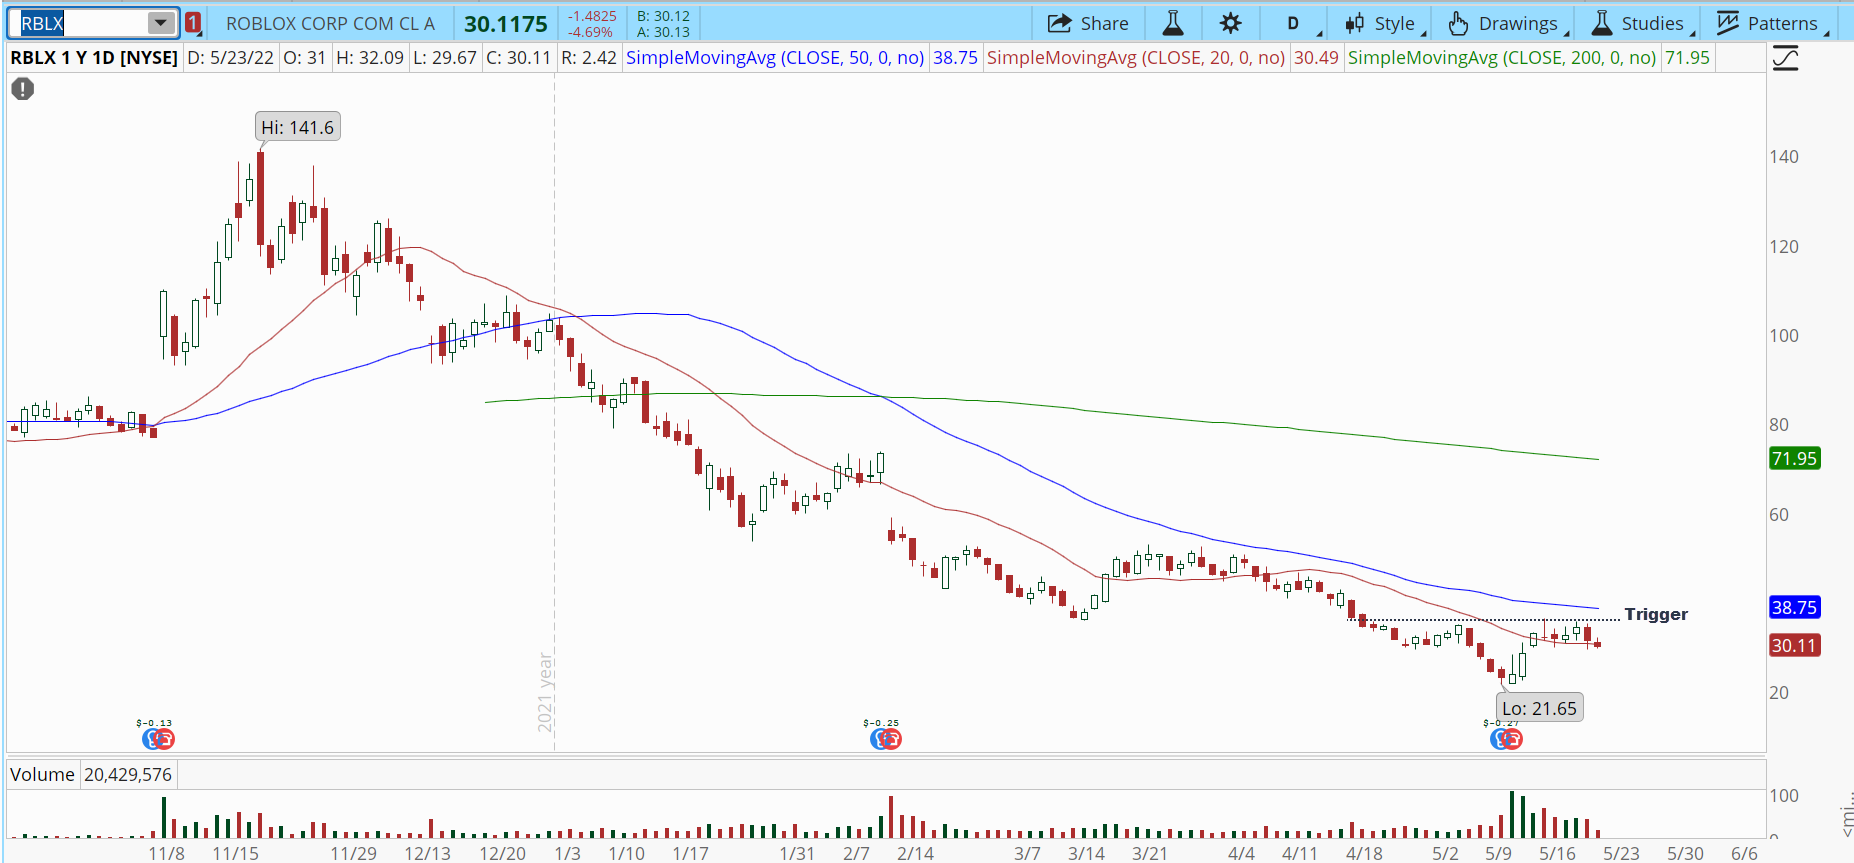
Task: Click the Lo: 21.65 price bubble
Action: 1539,708
